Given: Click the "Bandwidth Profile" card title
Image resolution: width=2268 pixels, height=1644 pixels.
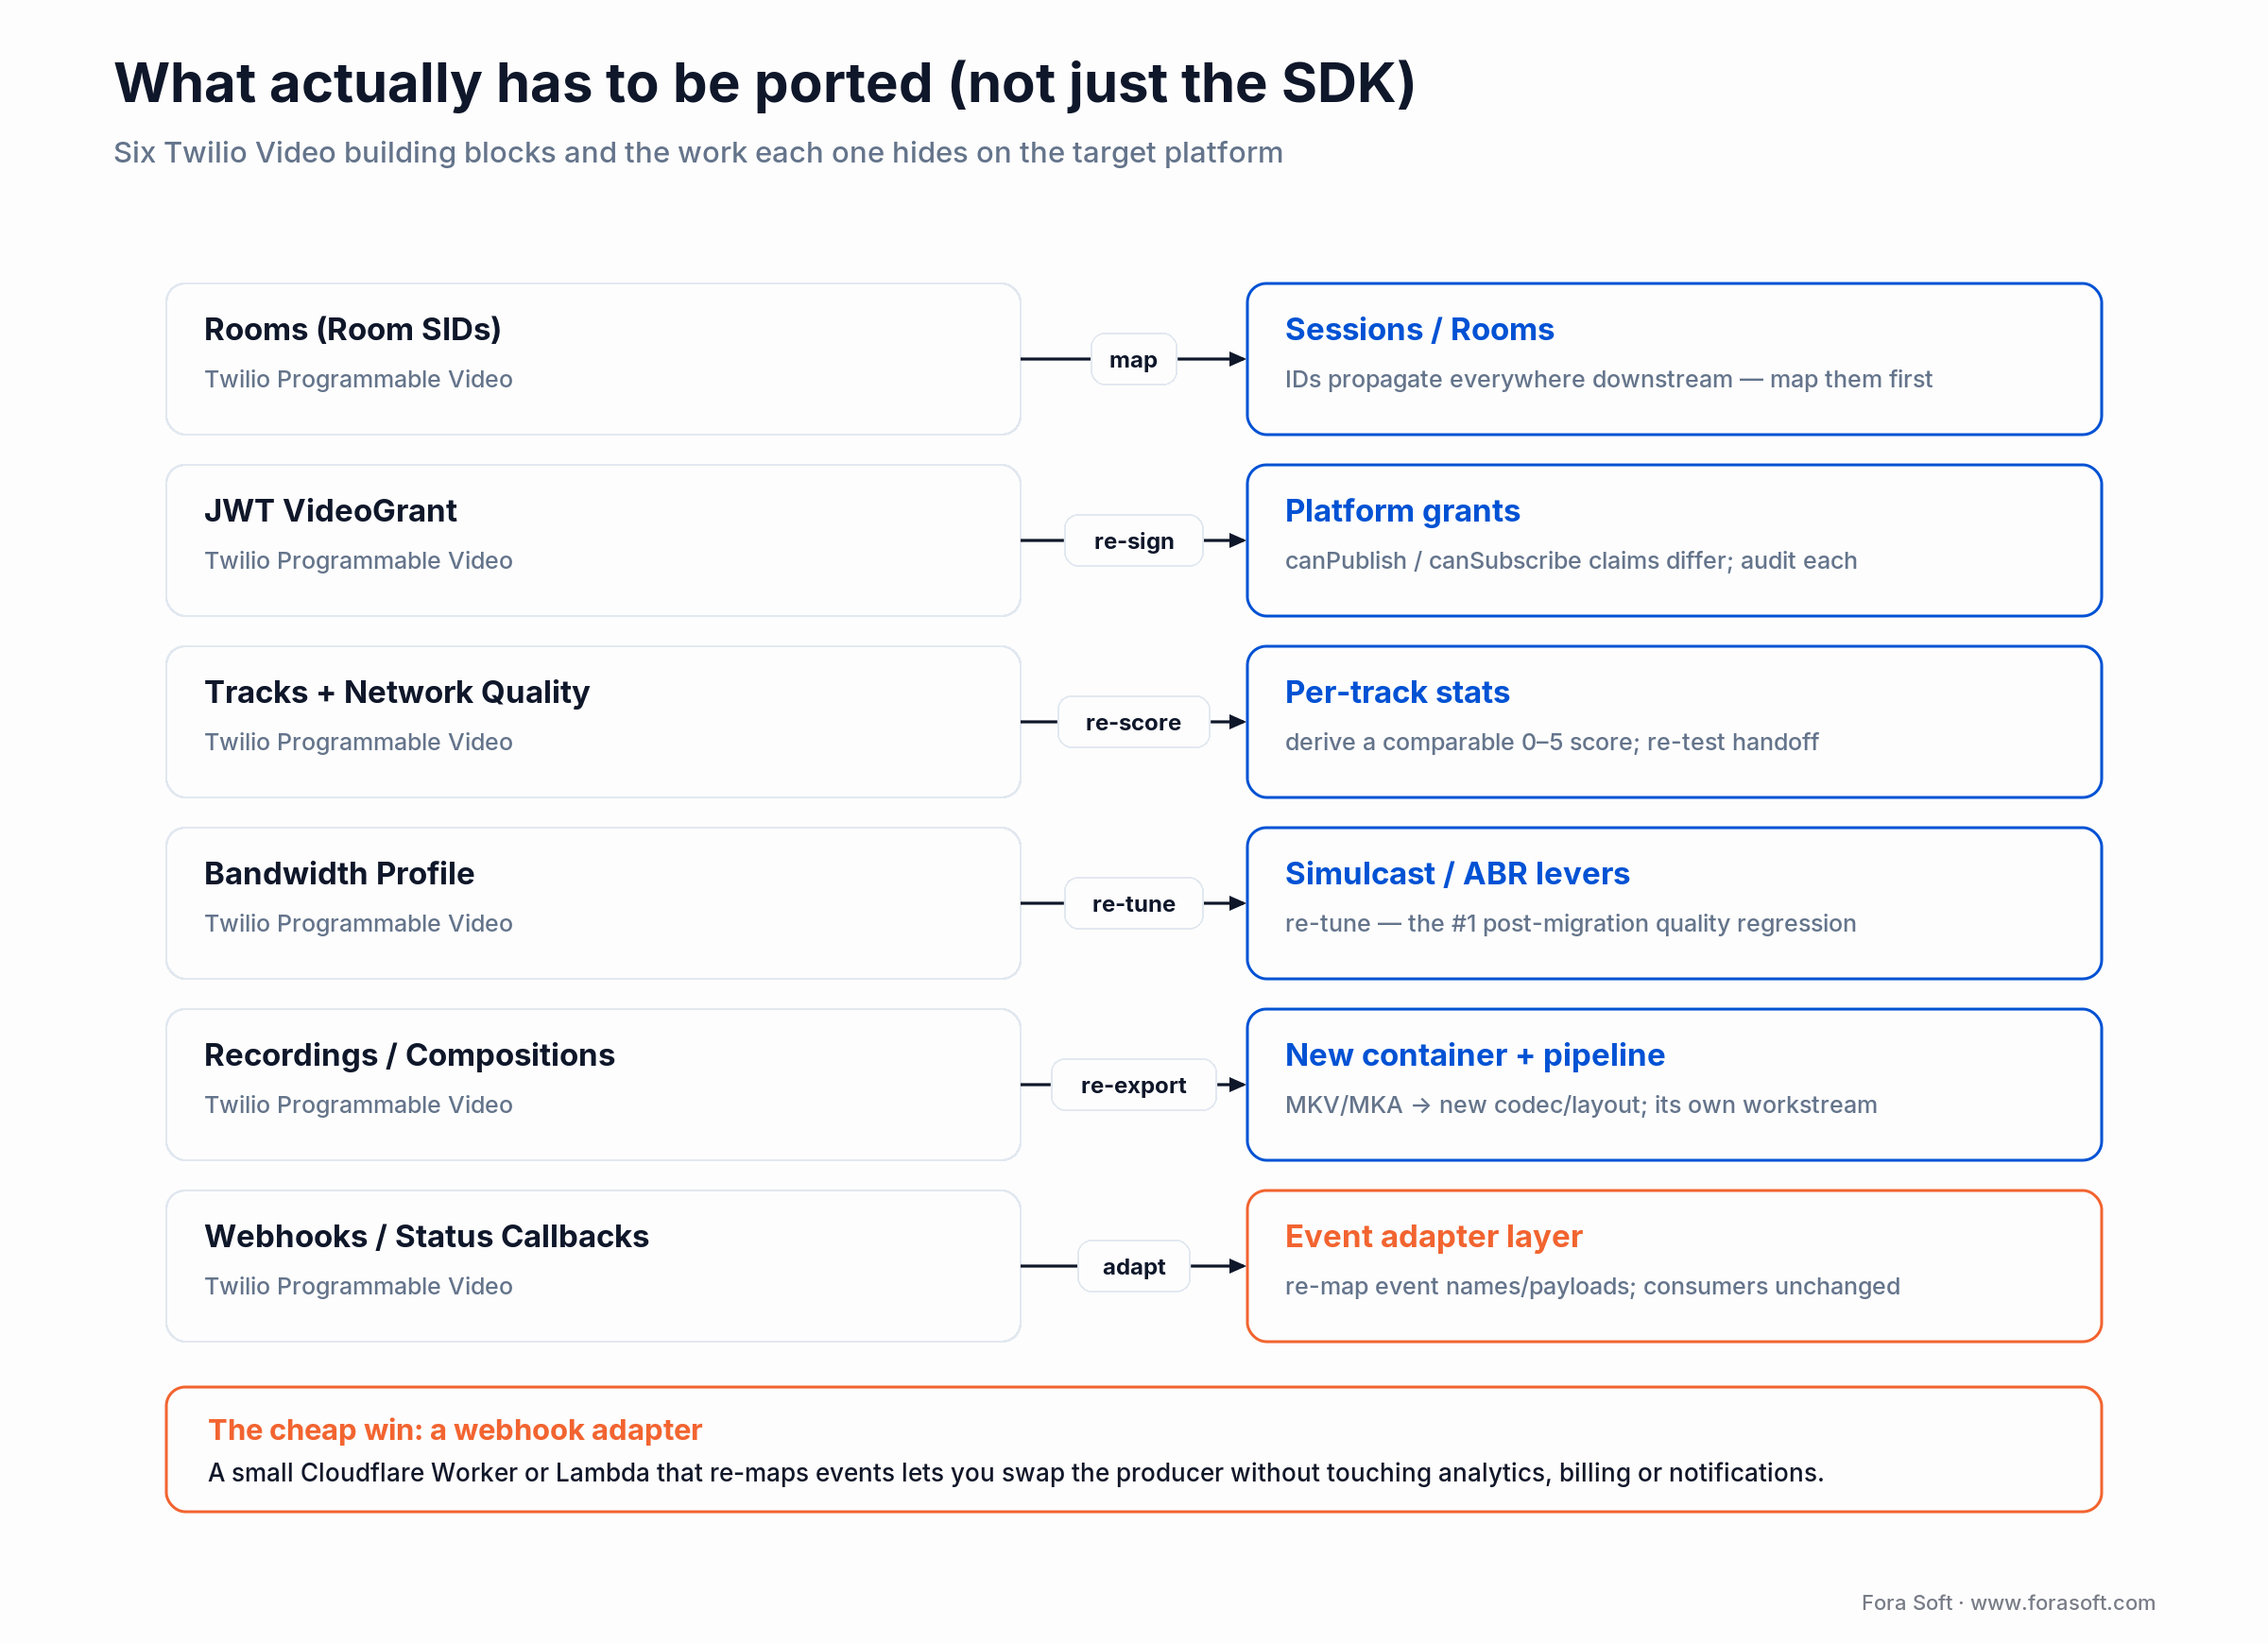Looking at the screenshot, I should (x=339, y=874).
